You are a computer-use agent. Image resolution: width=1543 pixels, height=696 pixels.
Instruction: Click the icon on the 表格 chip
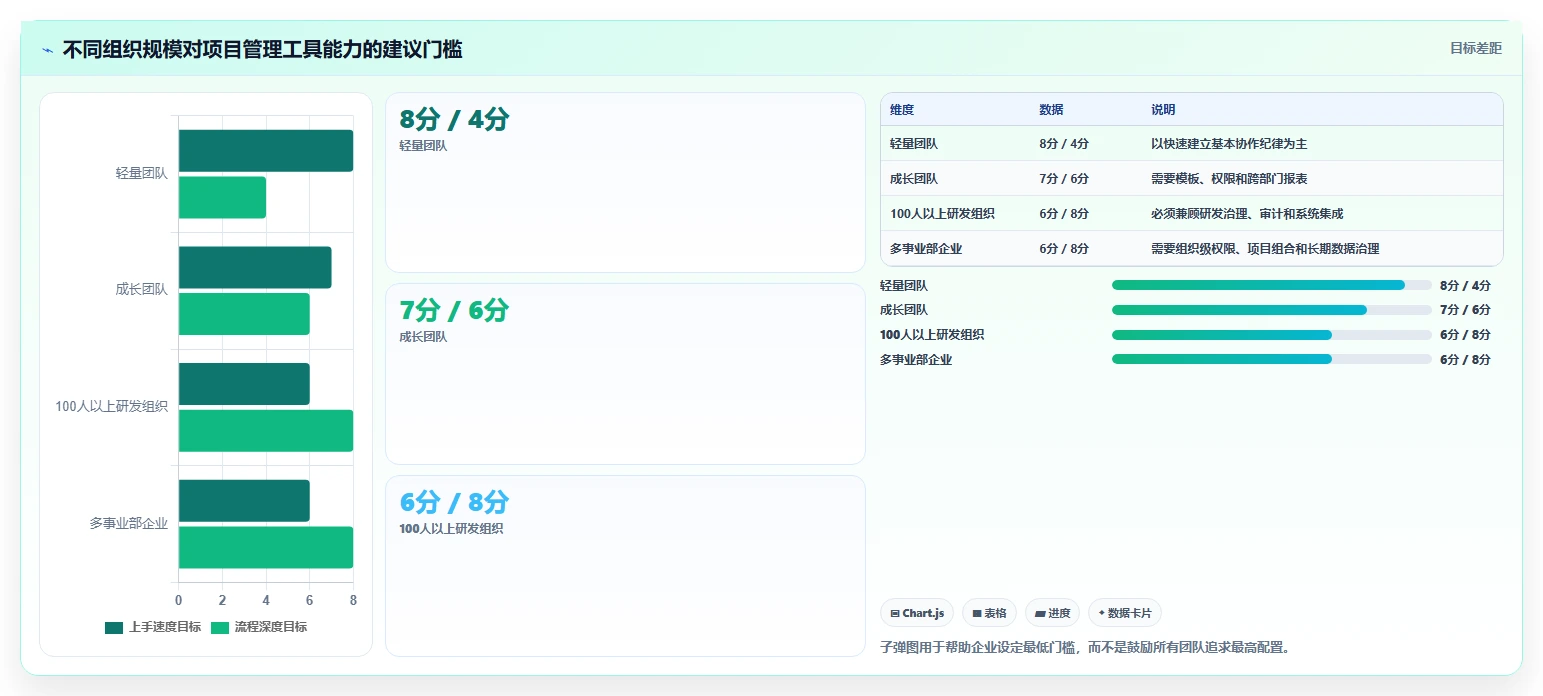(x=977, y=613)
